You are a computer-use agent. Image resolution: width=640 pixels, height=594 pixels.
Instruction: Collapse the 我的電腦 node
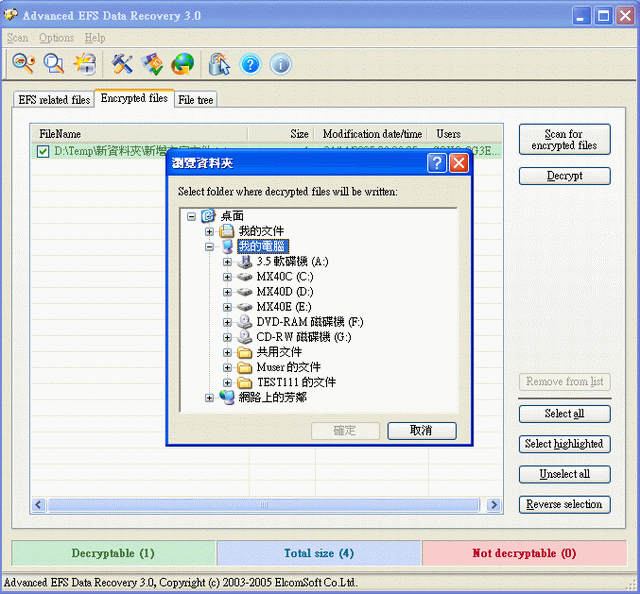[209, 247]
